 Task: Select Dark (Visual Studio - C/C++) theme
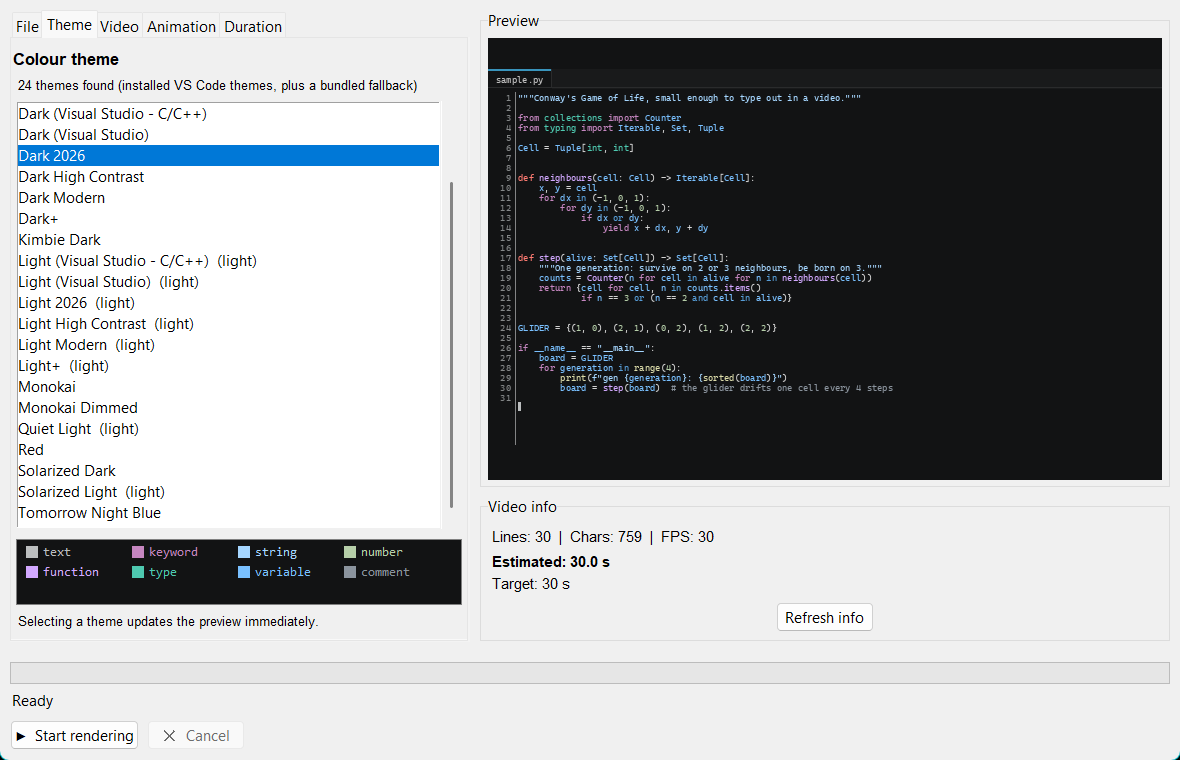pyautogui.click(x=228, y=114)
